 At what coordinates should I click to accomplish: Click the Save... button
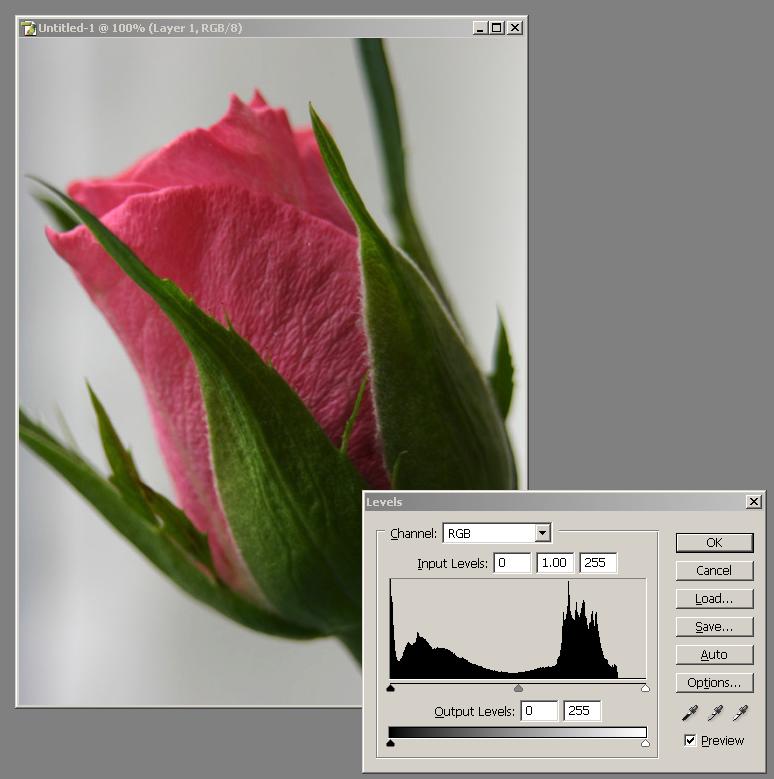[x=714, y=627]
